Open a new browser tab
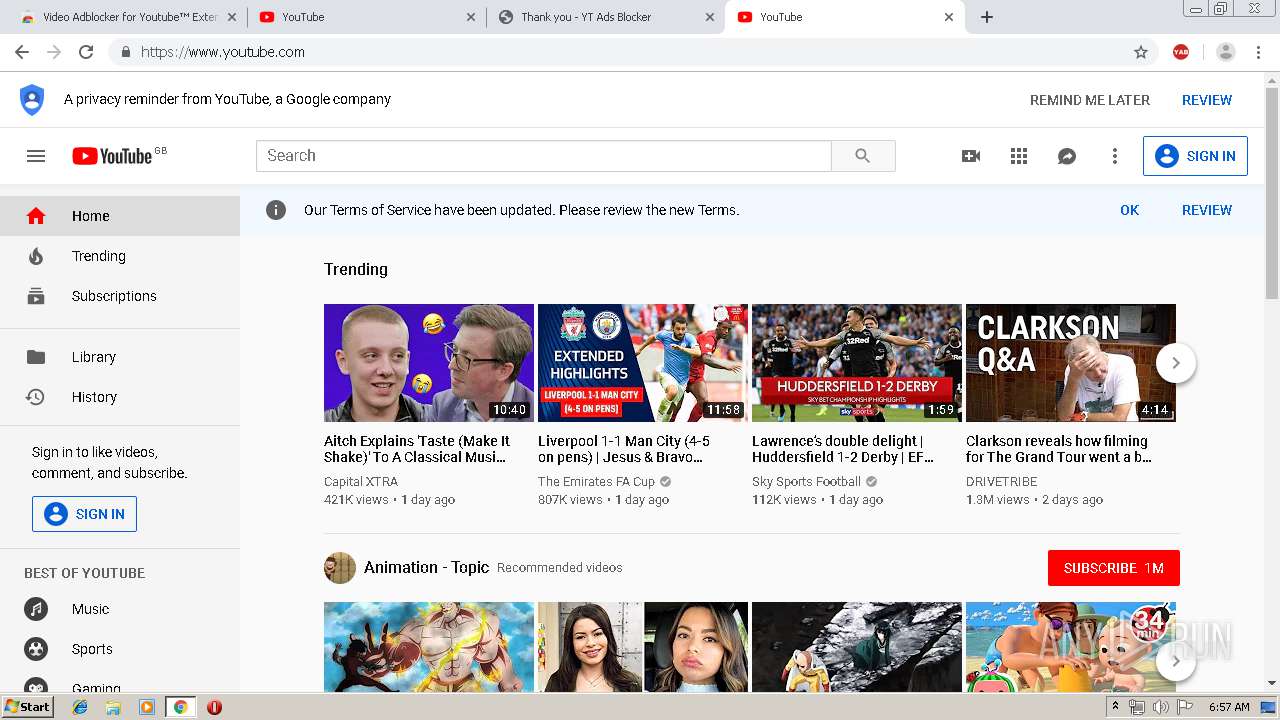This screenshot has height=720, width=1280. [x=987, y=17]
